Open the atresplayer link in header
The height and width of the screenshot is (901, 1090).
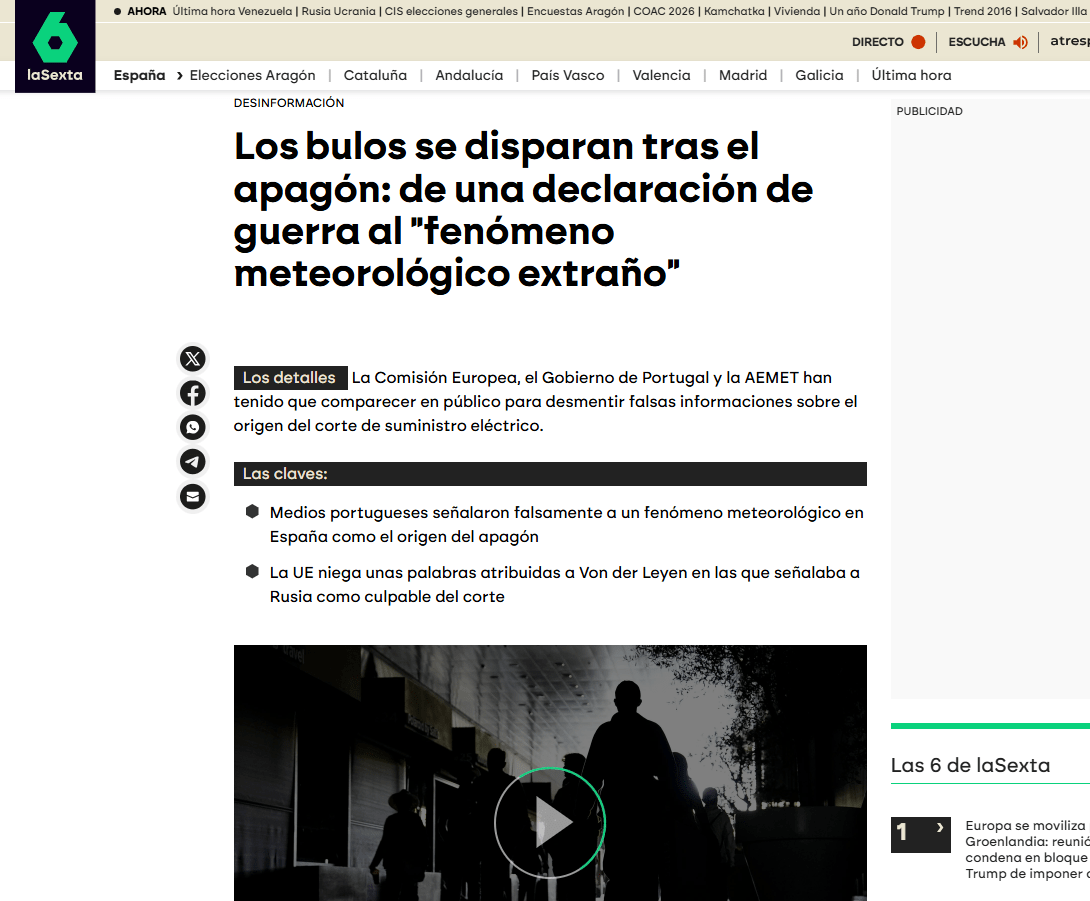1070,41
